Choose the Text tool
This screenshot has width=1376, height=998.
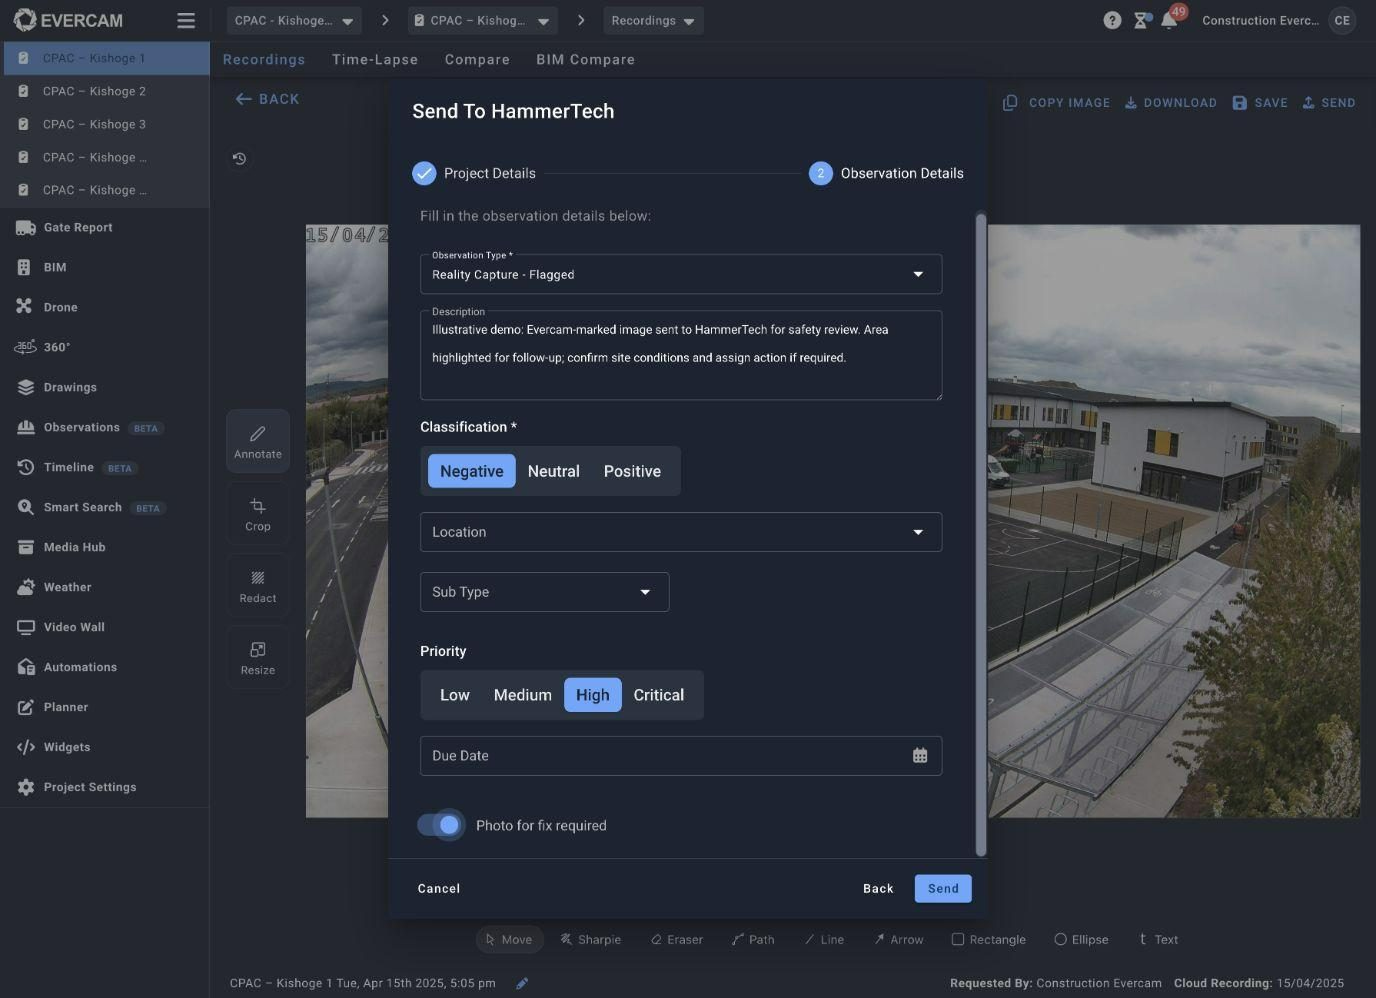tap(1158, 939)
